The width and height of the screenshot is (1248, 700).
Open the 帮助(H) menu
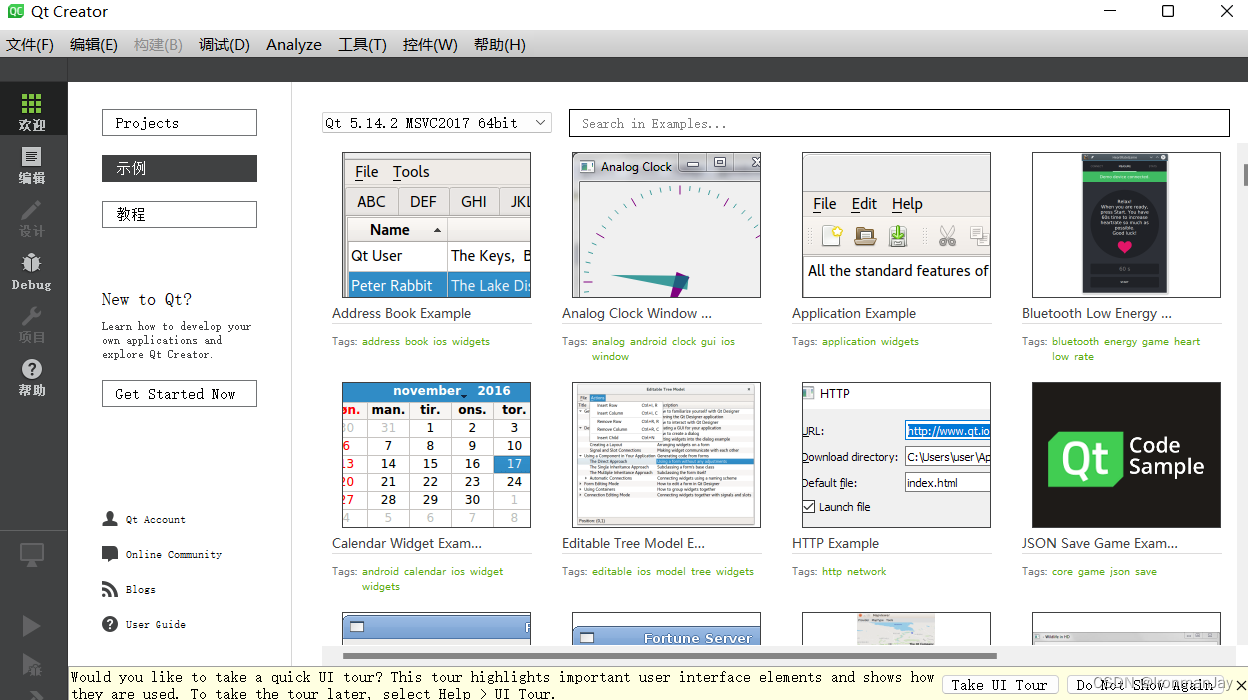[x=499, y=45]
